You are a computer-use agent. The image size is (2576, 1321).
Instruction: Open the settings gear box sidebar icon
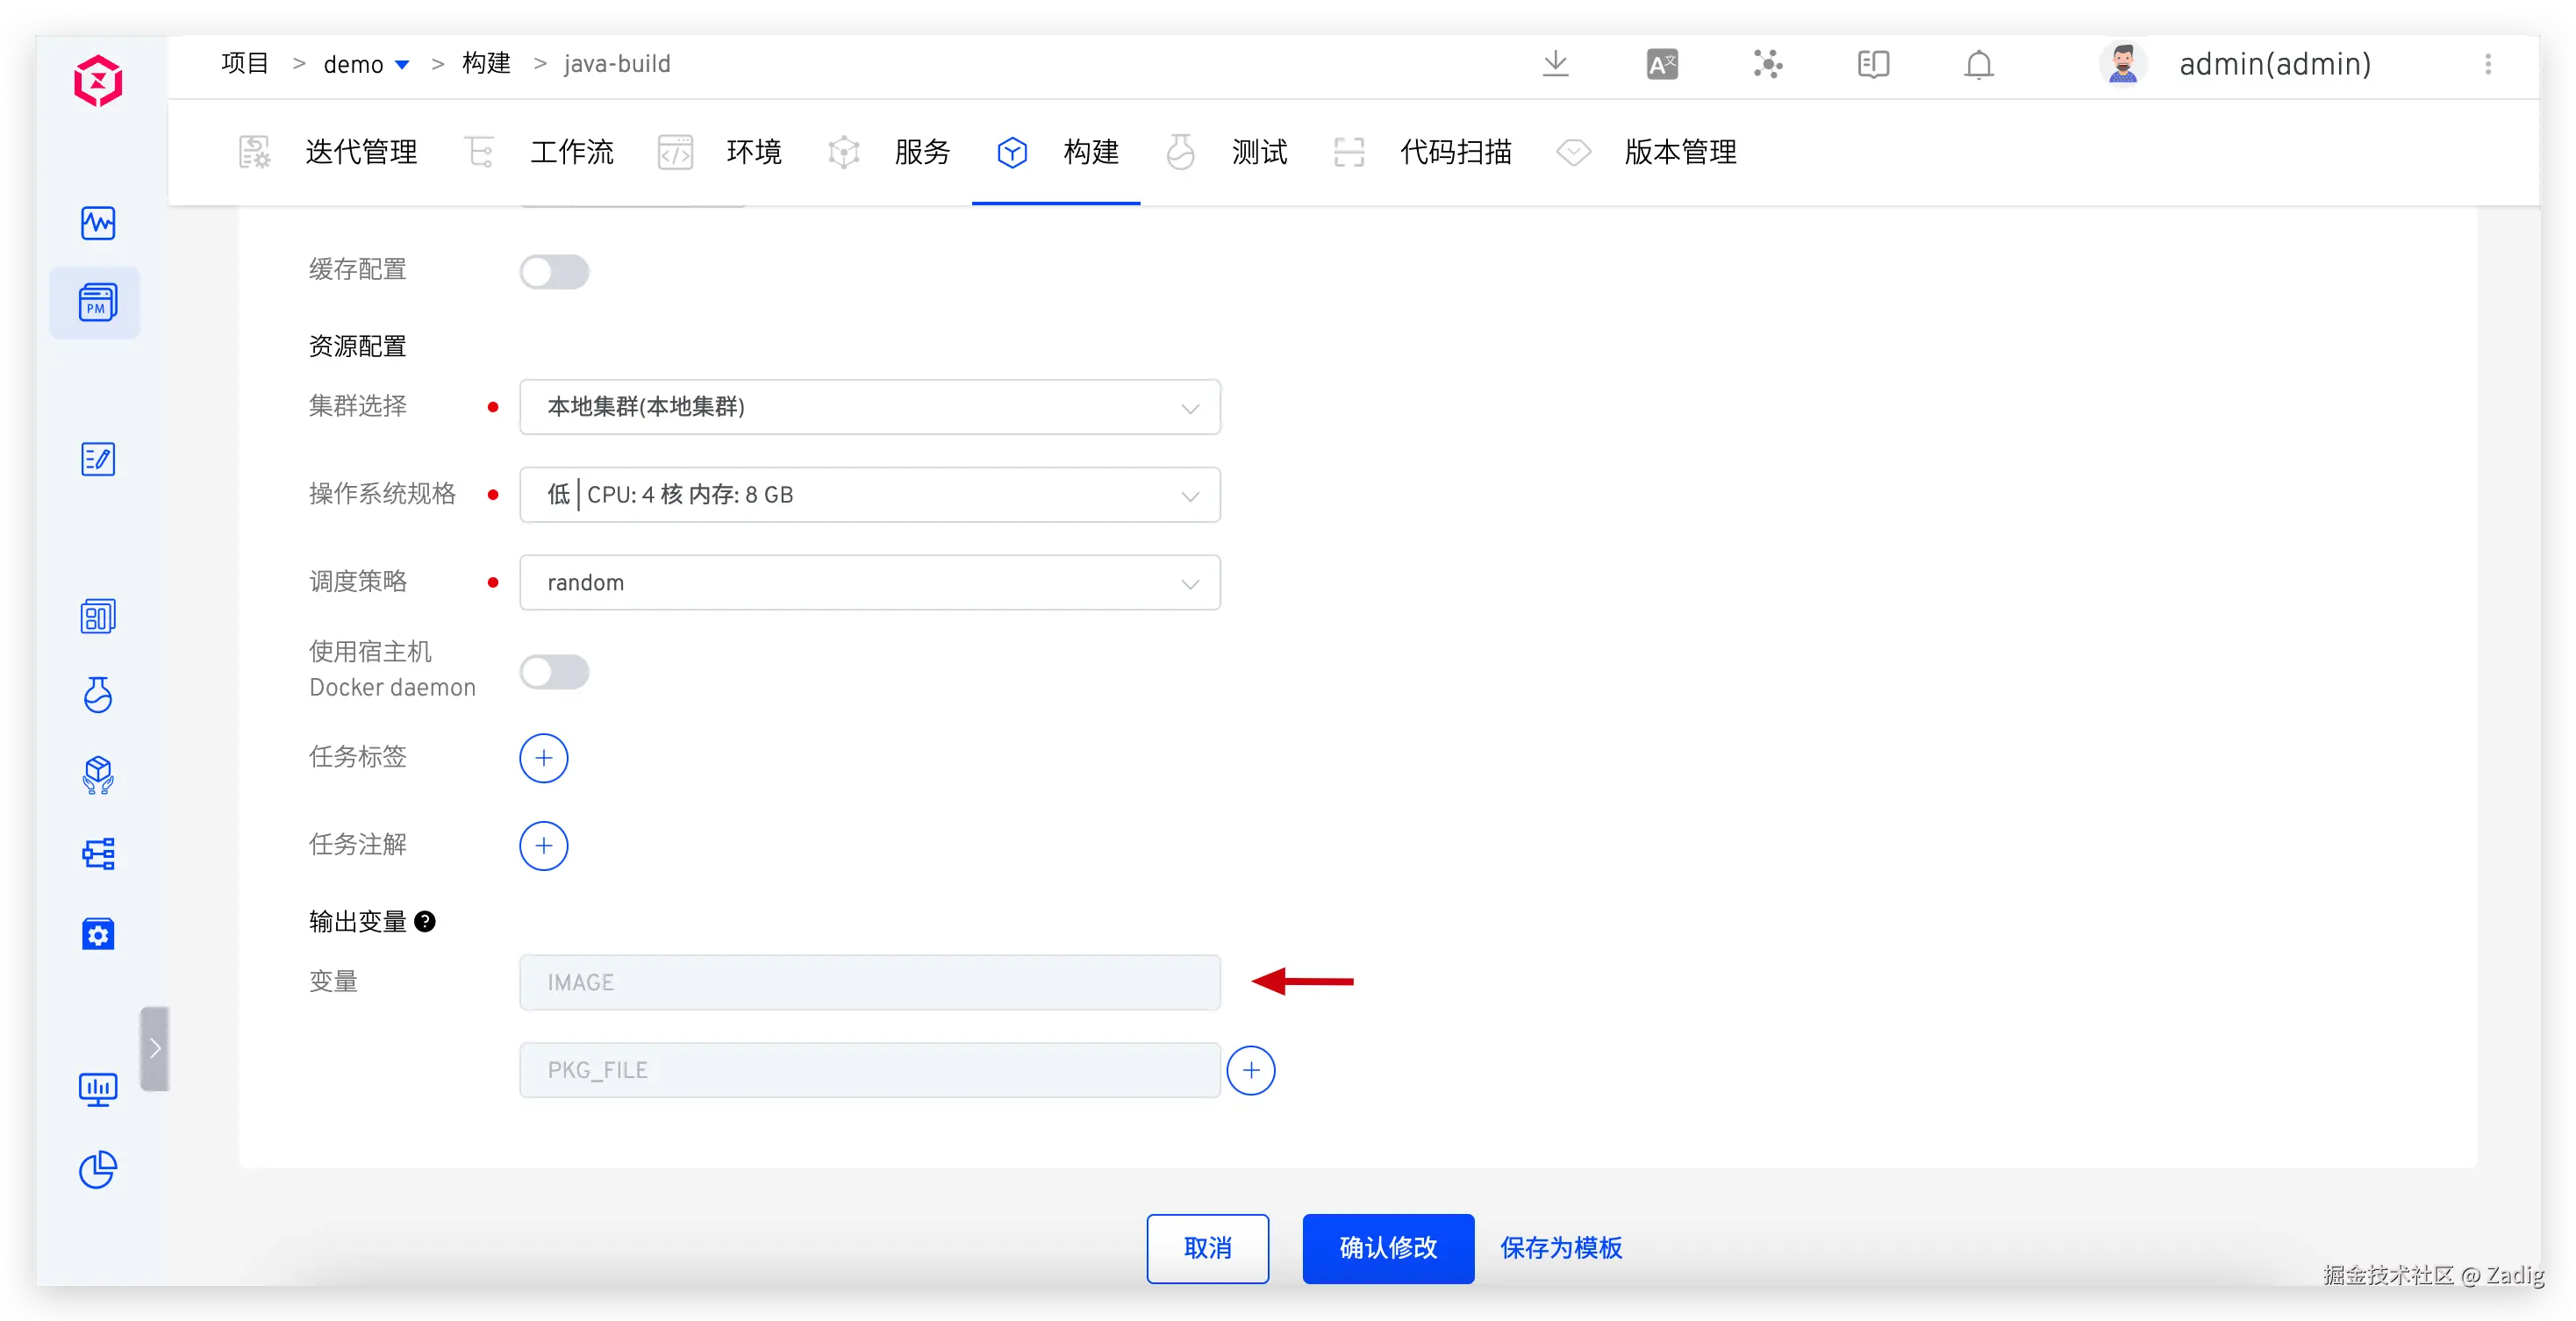coord(98,934)
